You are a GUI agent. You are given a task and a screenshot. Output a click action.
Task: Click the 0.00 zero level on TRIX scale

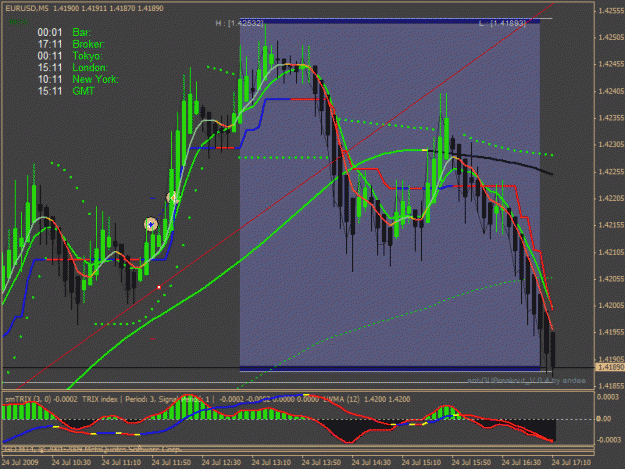point(604,419)
